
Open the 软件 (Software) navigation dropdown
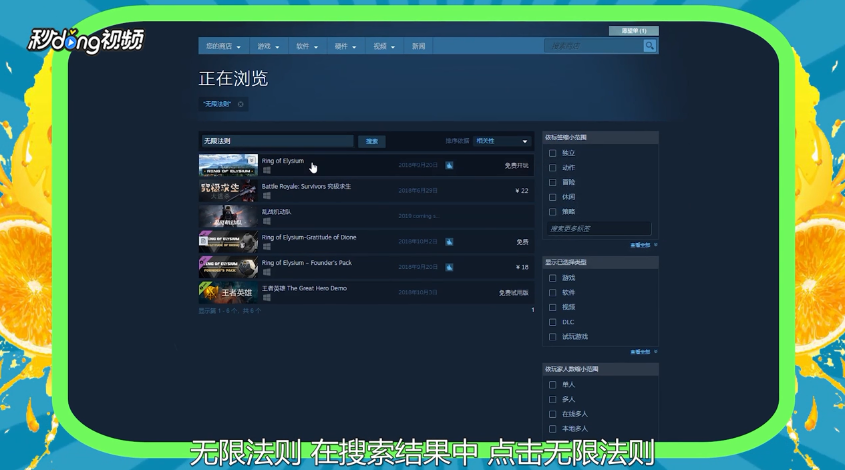coord(307,46)
